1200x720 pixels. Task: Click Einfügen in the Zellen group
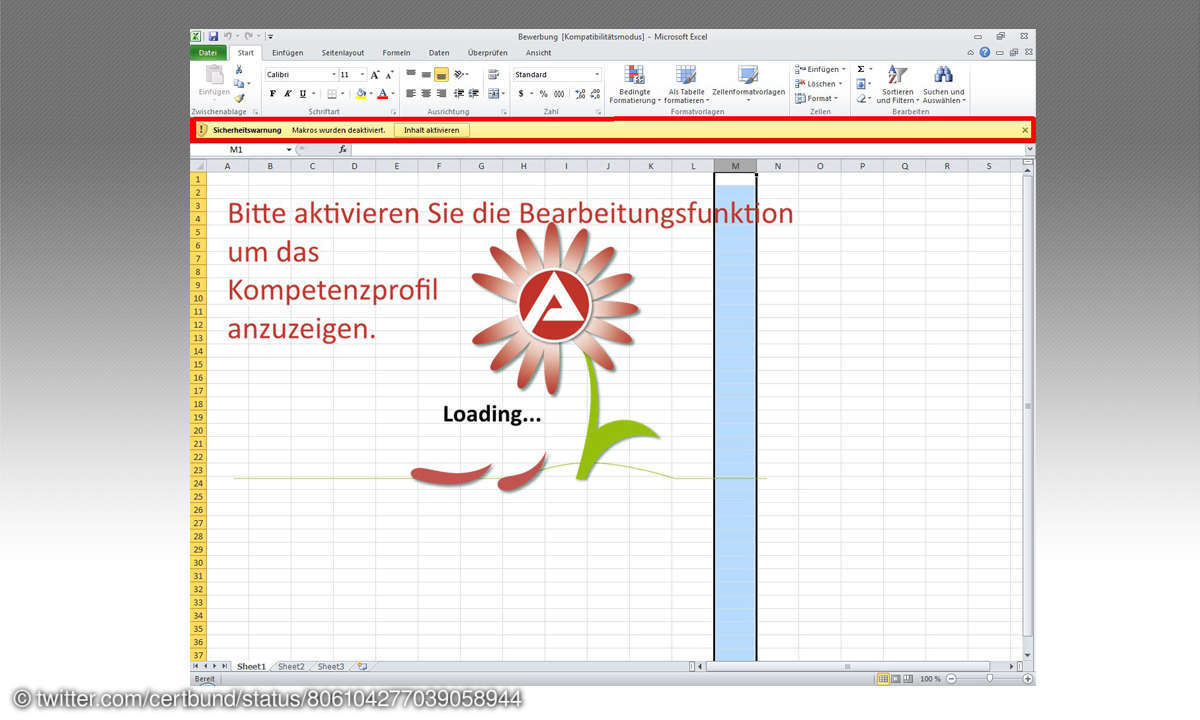(820, 70)
